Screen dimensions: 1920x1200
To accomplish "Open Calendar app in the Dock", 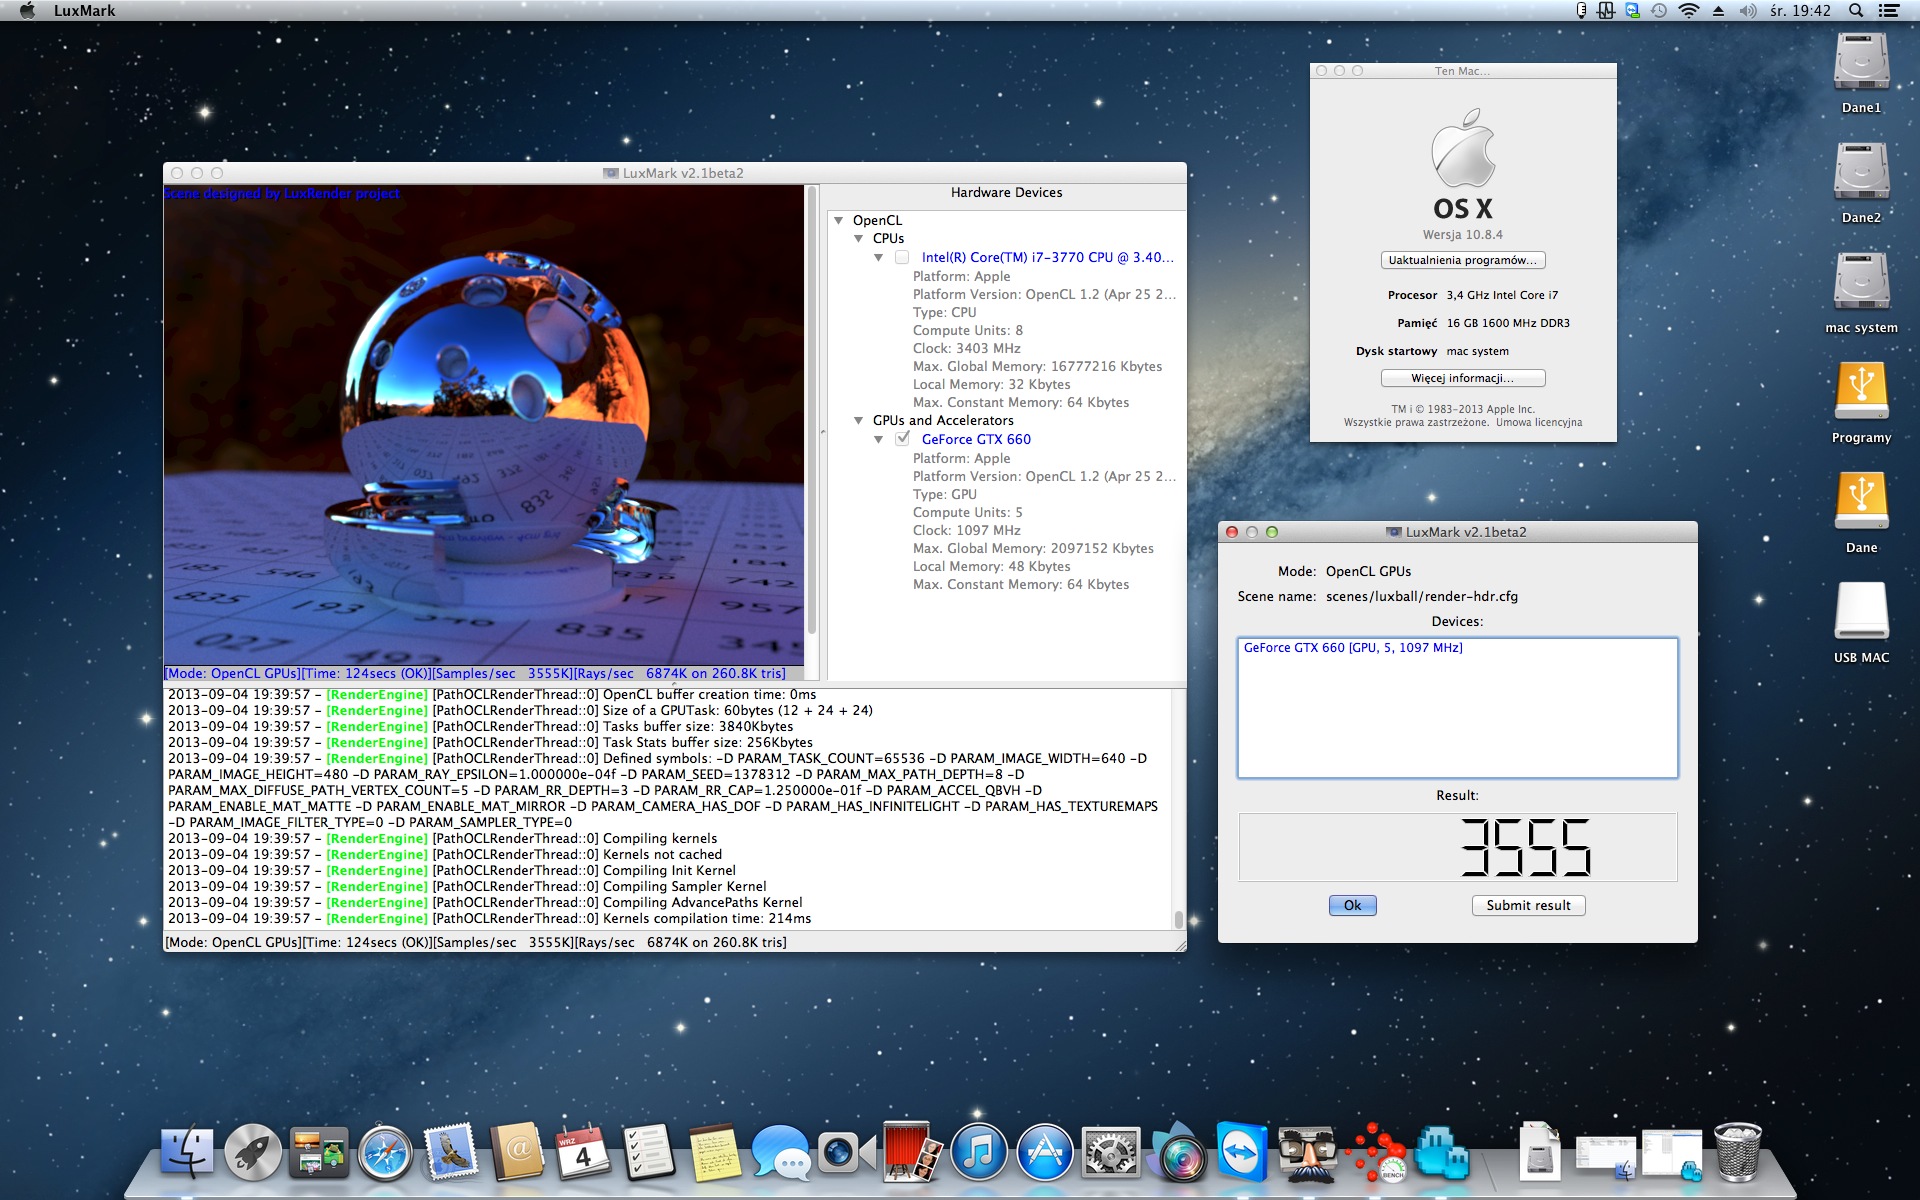I will (x=583, y=1152).
